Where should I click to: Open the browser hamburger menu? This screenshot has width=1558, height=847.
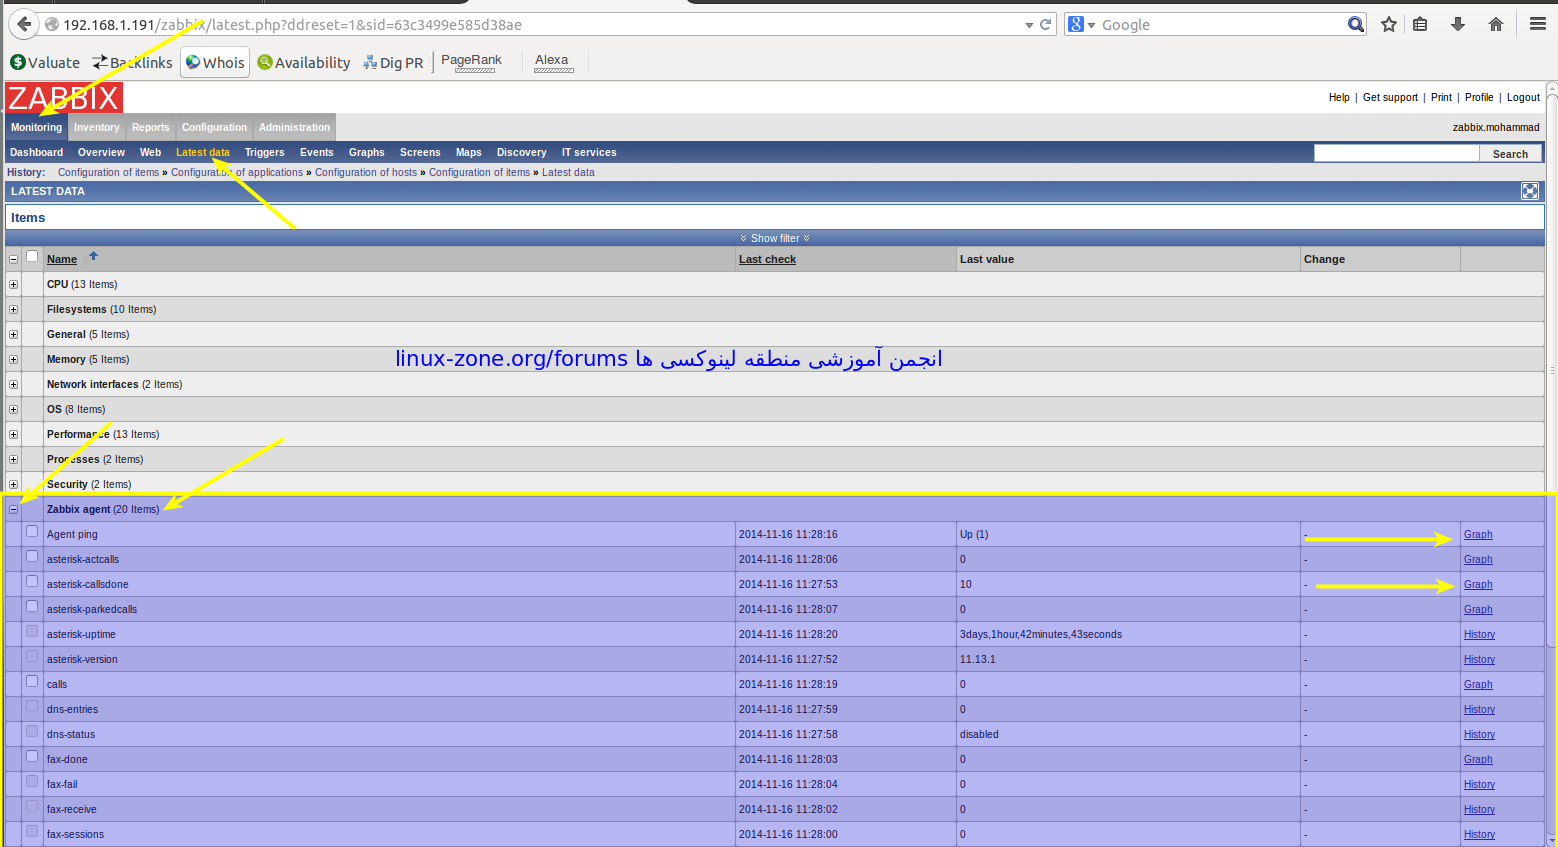pos(1538,24)
